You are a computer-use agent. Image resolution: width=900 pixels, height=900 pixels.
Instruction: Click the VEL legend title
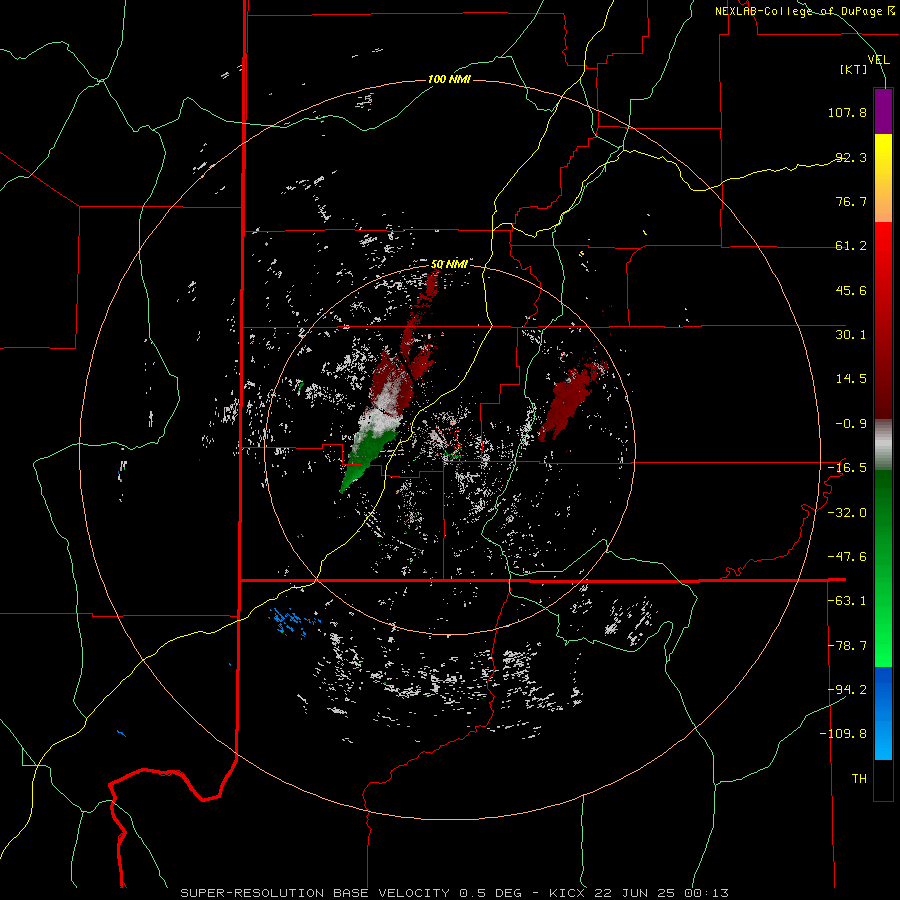click(878, 60)
